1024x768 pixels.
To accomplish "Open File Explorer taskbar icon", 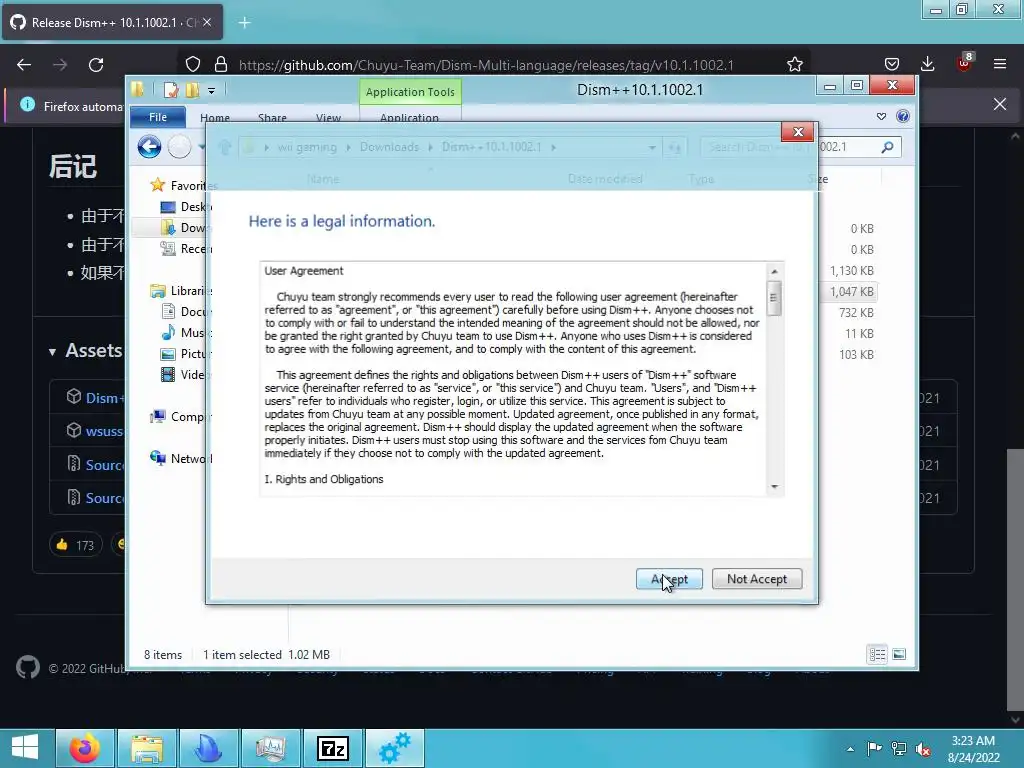I will [x=147, y=748].
